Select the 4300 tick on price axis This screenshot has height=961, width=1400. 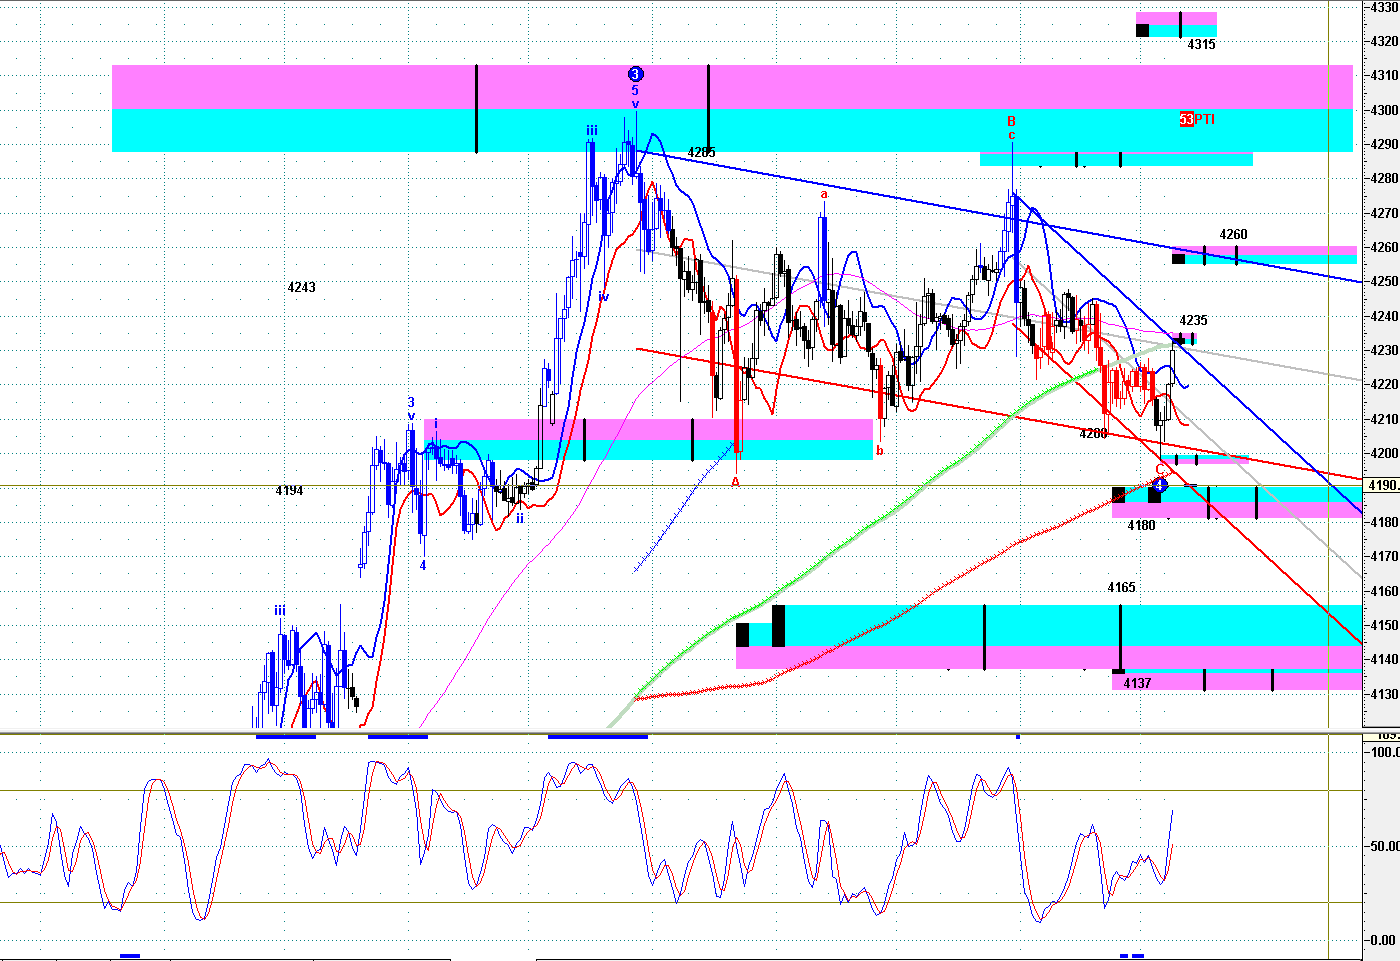coord(1384,110)
